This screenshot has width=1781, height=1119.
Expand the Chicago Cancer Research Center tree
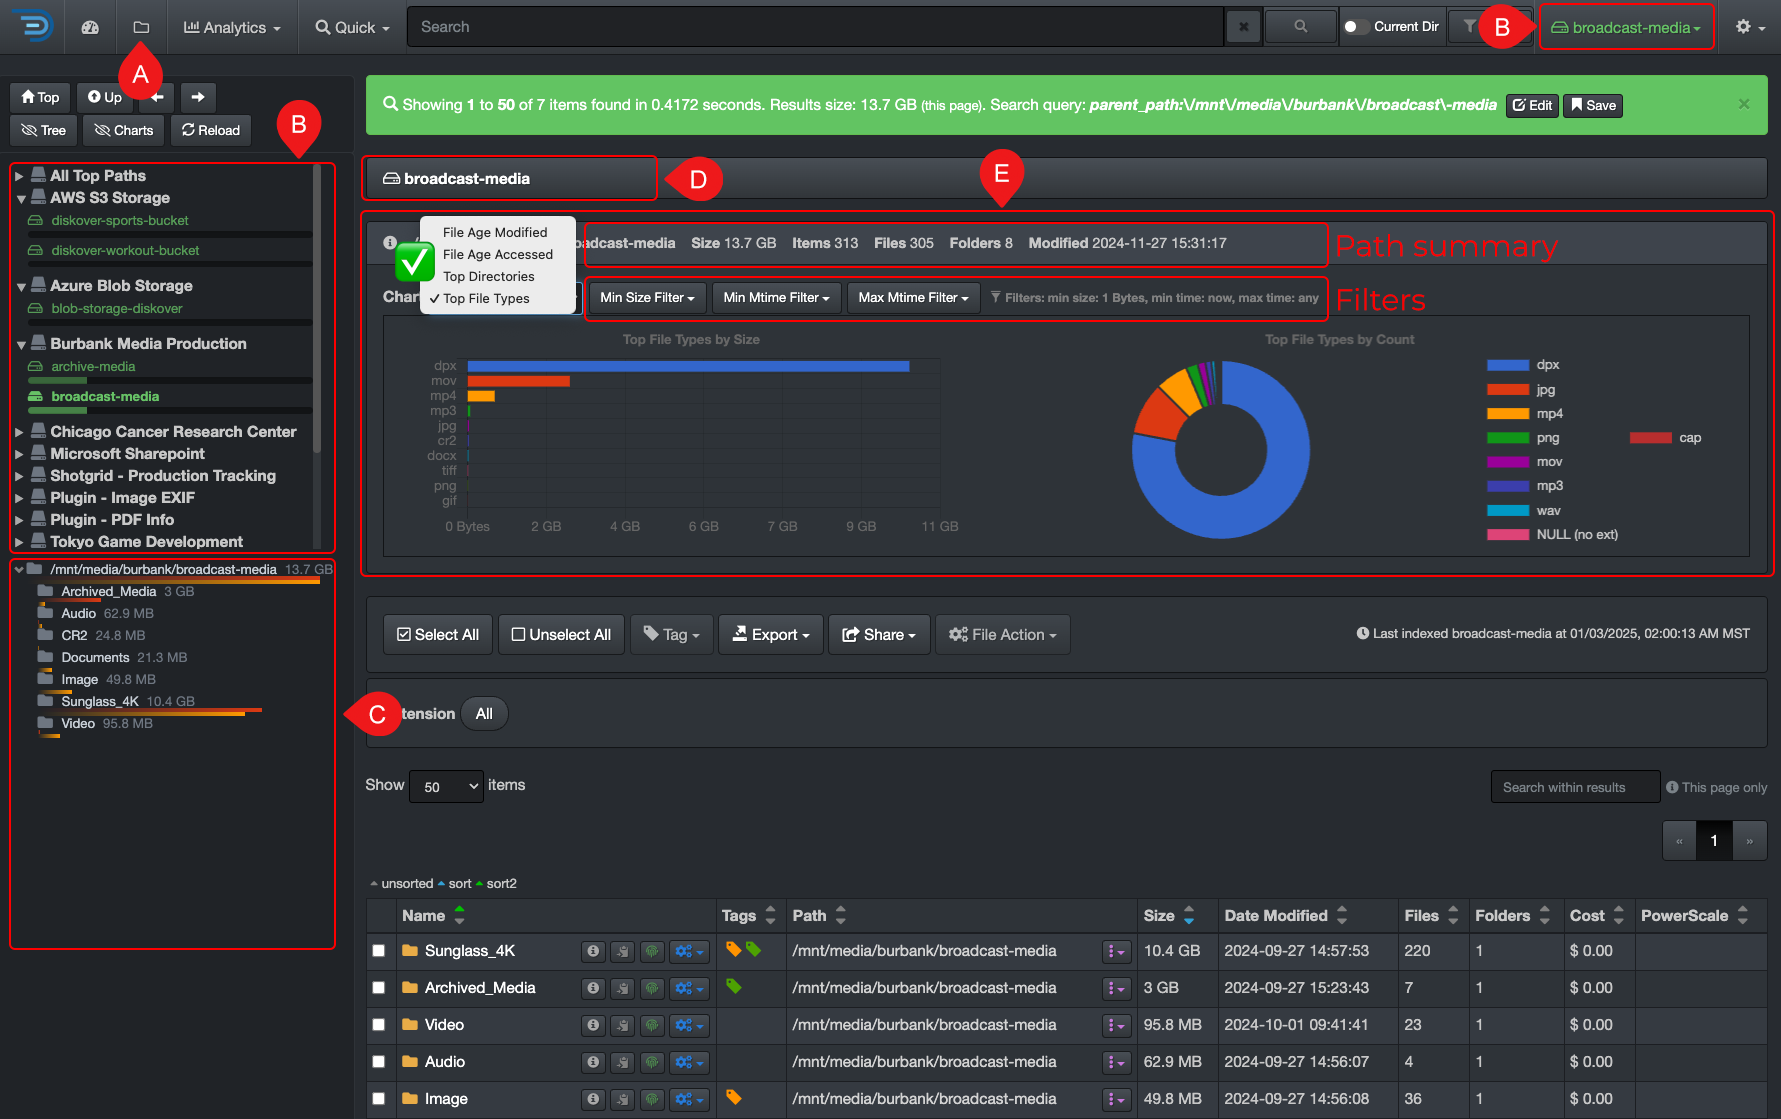click(x=19, y=432)
